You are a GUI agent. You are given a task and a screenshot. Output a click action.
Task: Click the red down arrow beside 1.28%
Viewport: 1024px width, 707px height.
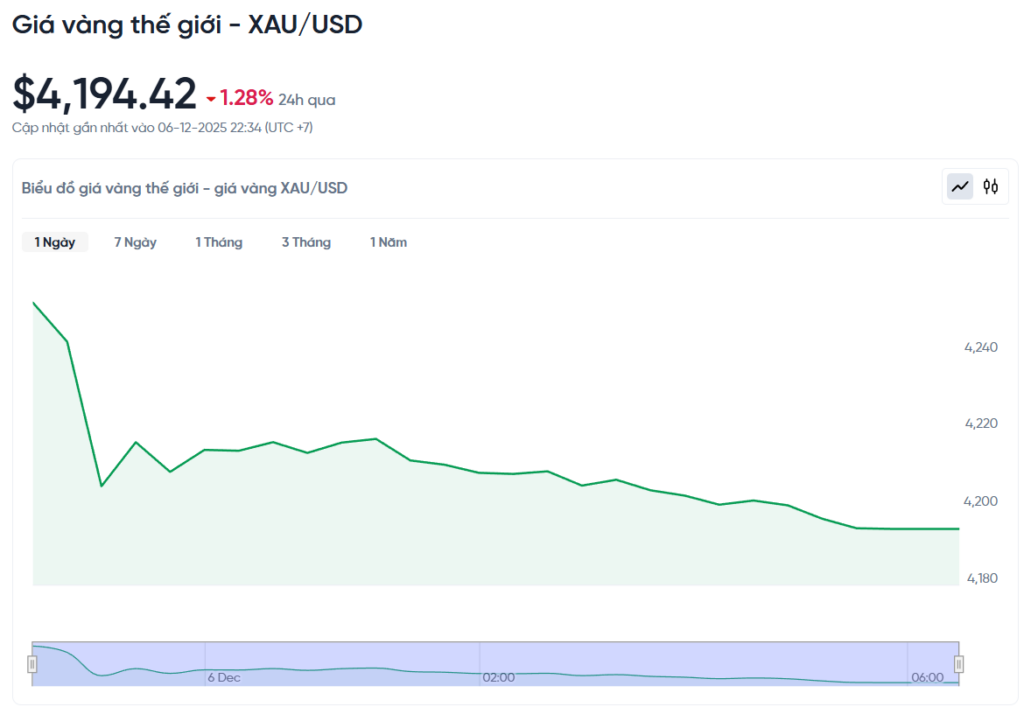211,99
